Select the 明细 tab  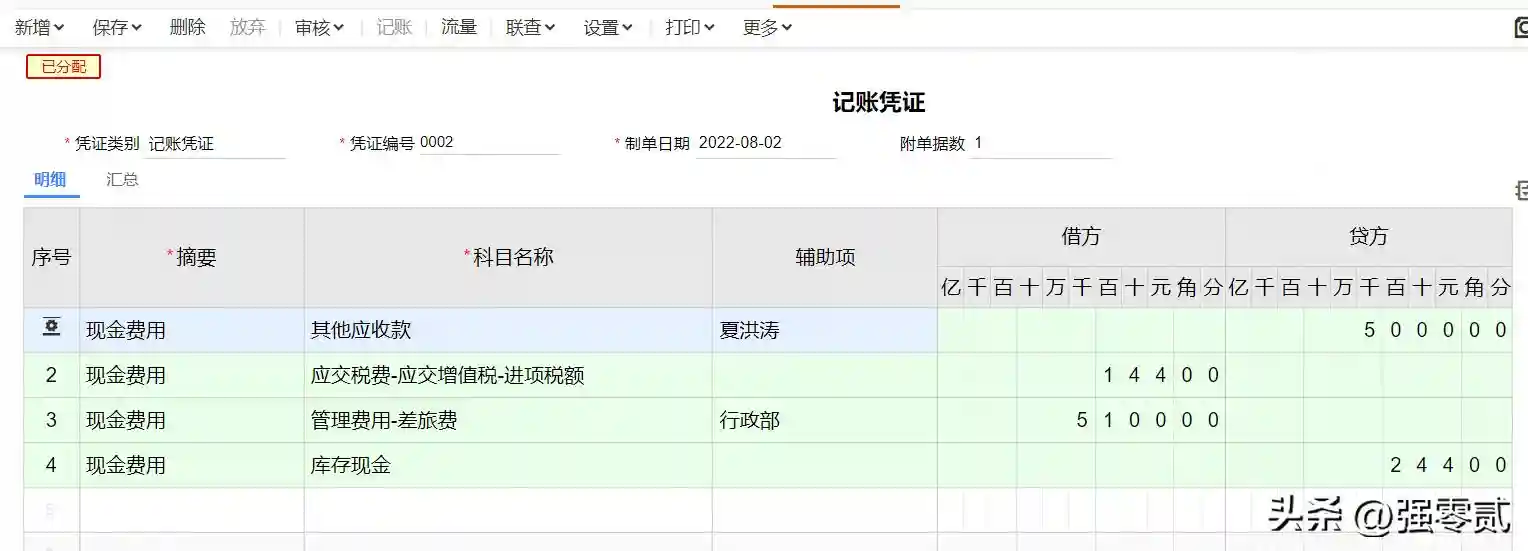coord(50,180)
